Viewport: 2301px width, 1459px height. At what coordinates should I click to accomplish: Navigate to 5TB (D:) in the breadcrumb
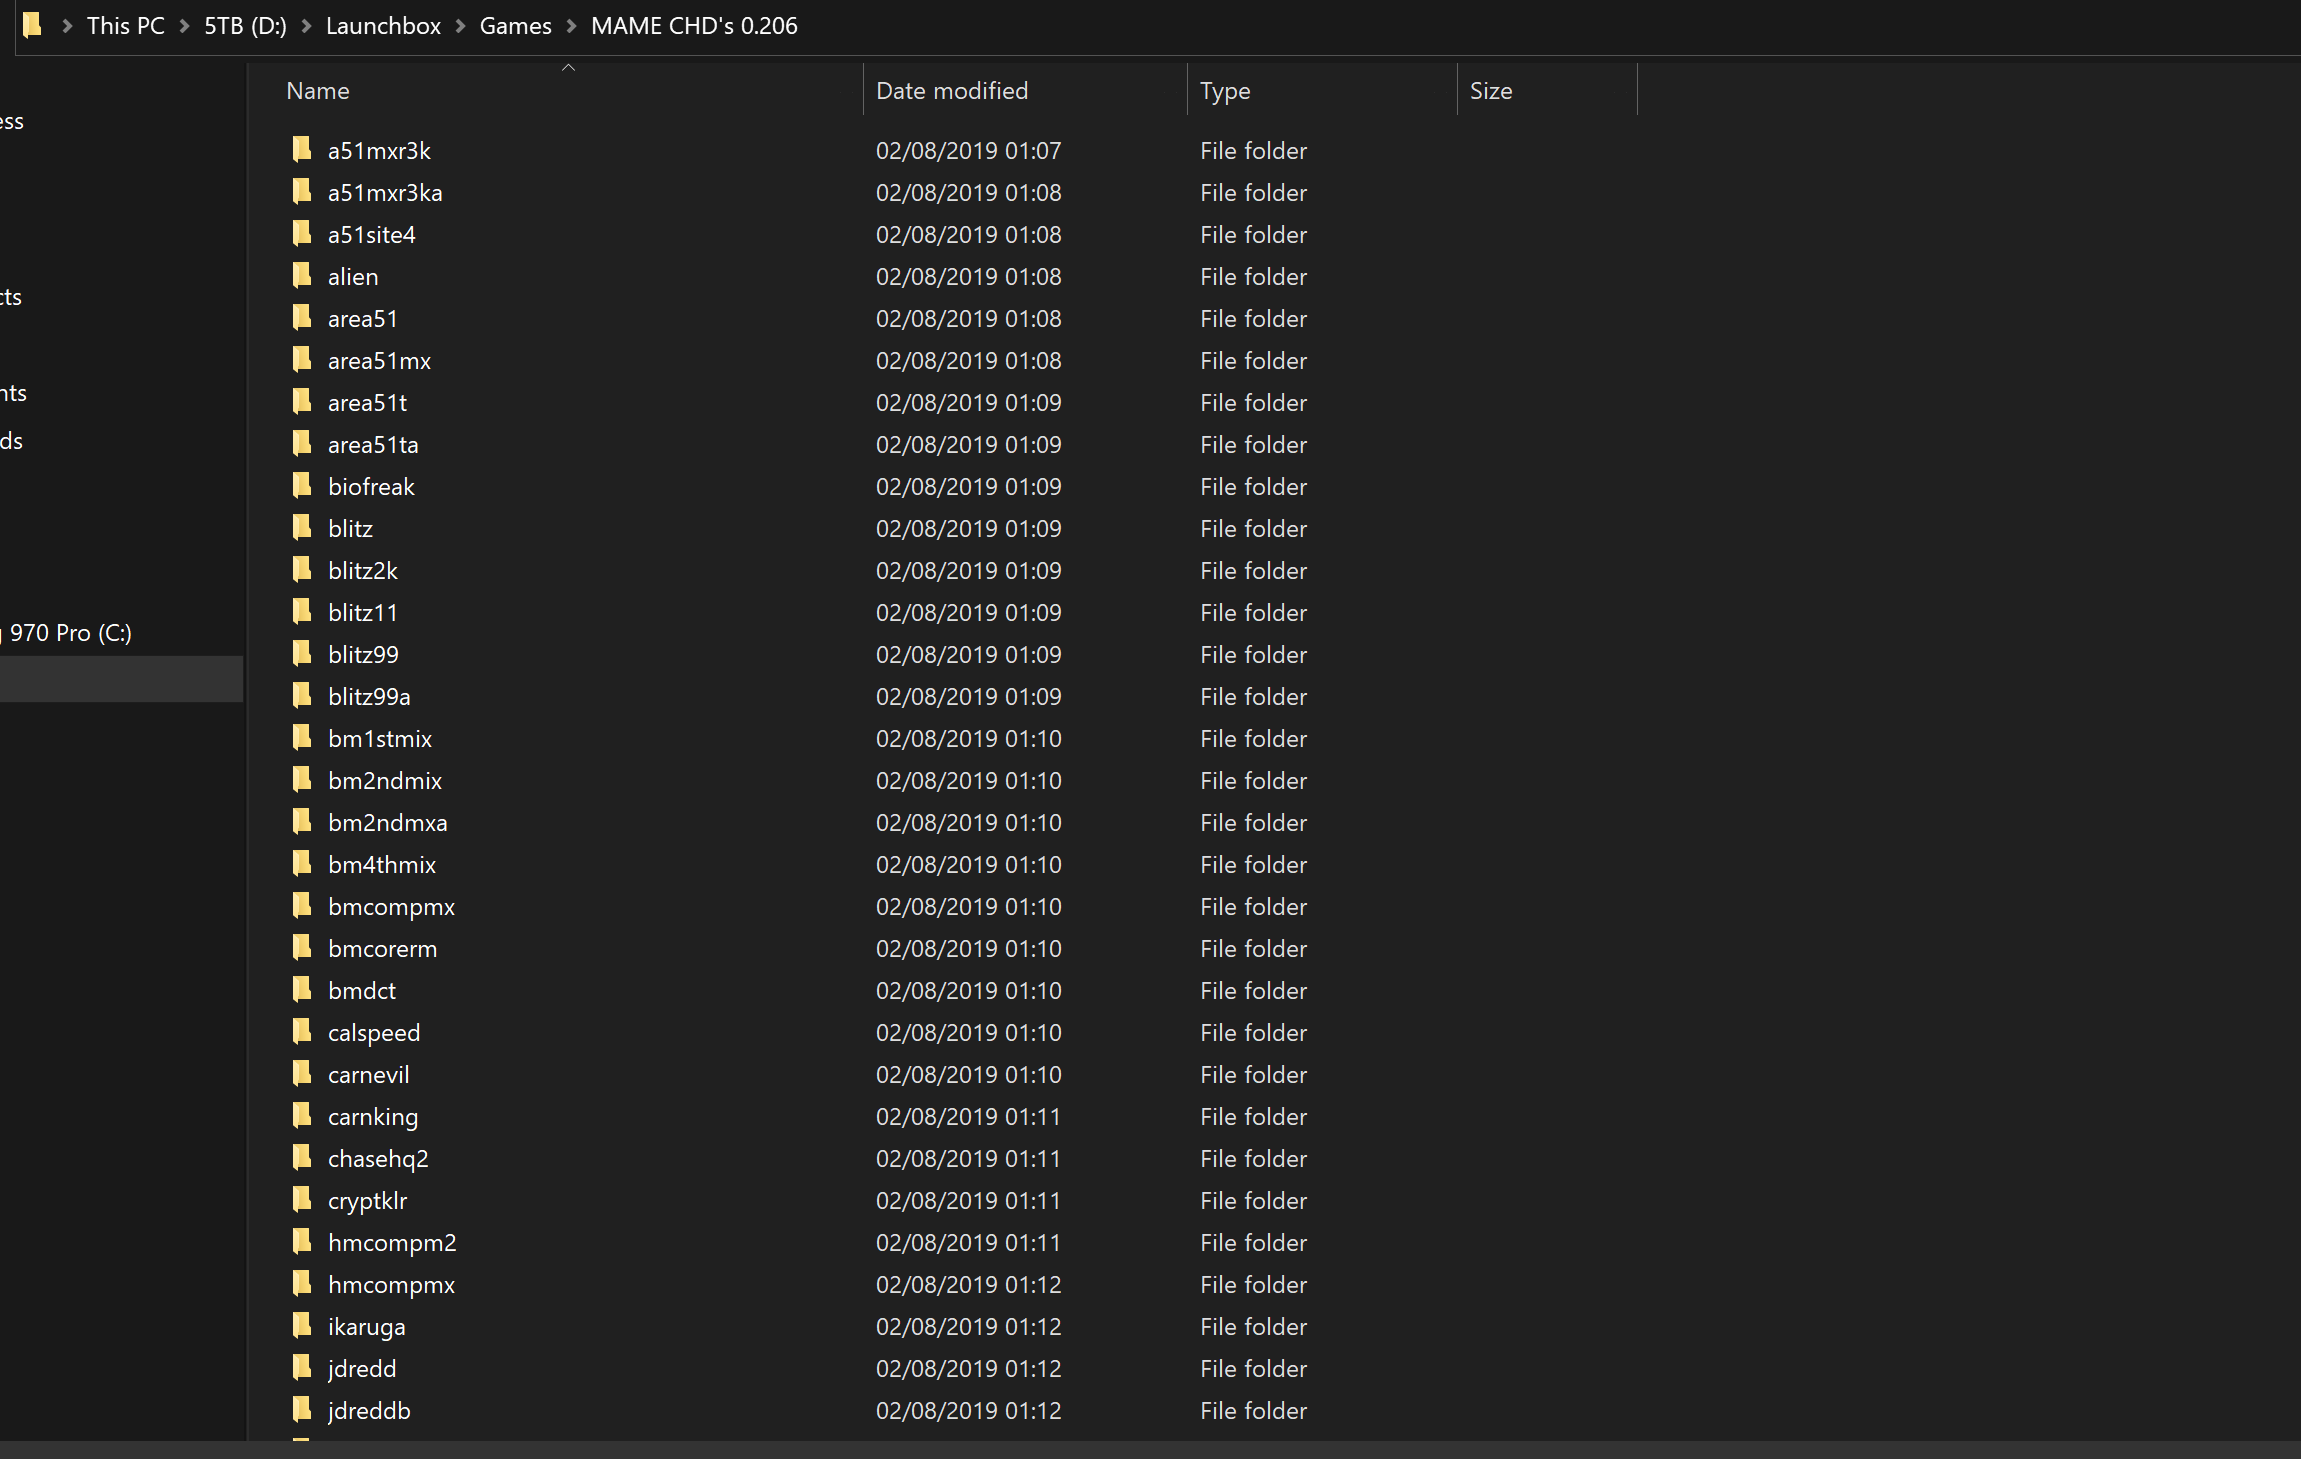(x=245, y=26)
